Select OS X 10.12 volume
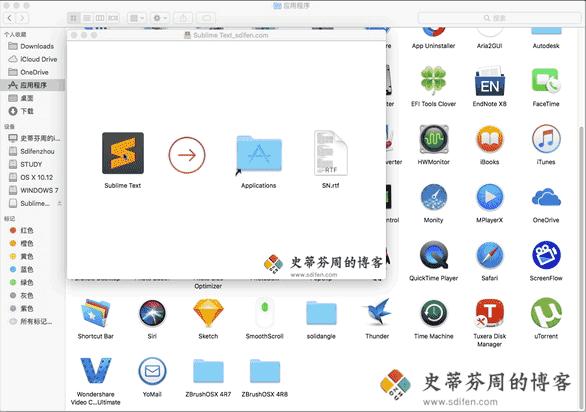 pos(31,177)
